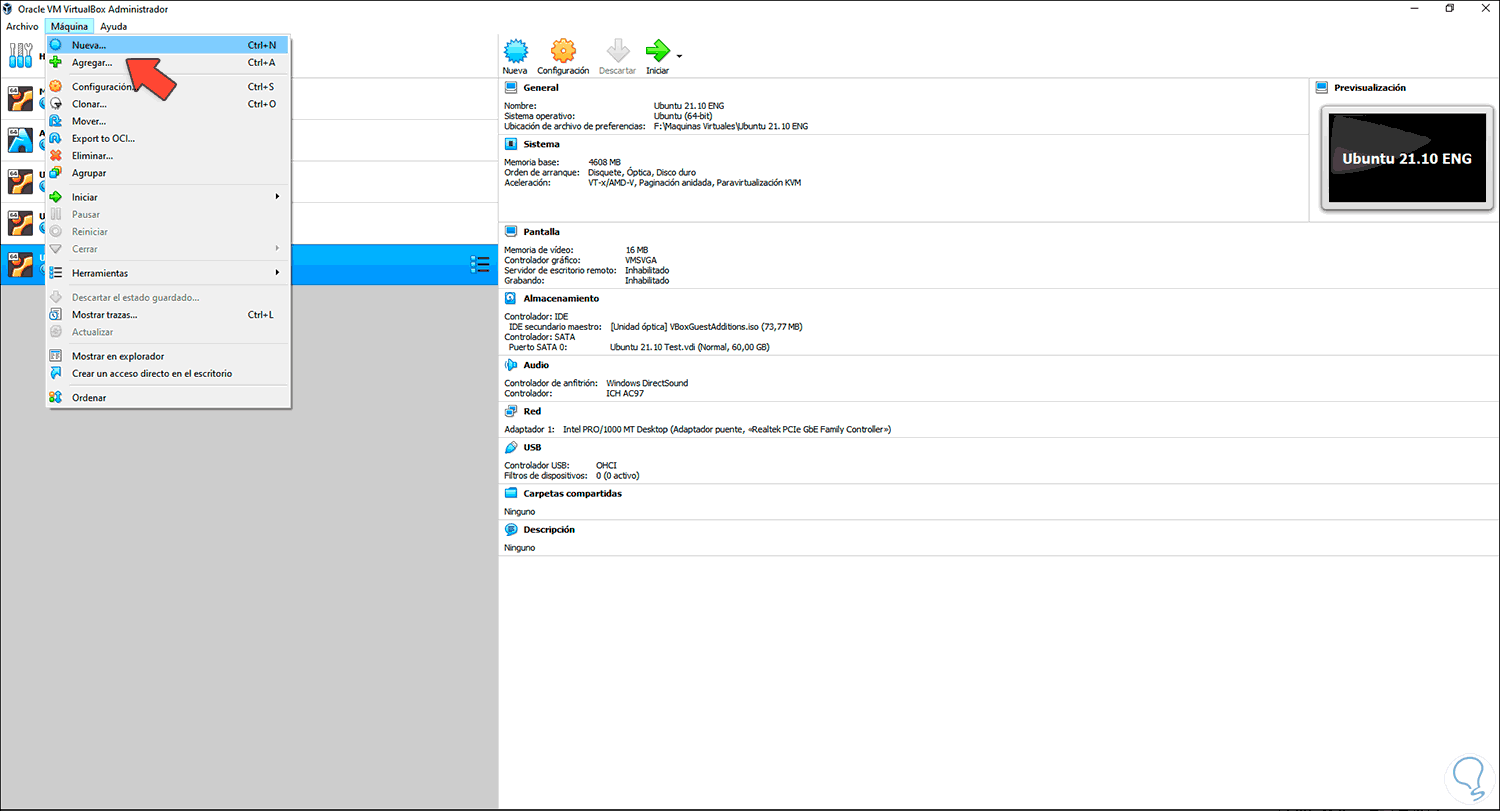Open the General section header
1500x811 pixels.
pyautogui.click(x=541, y=87)
